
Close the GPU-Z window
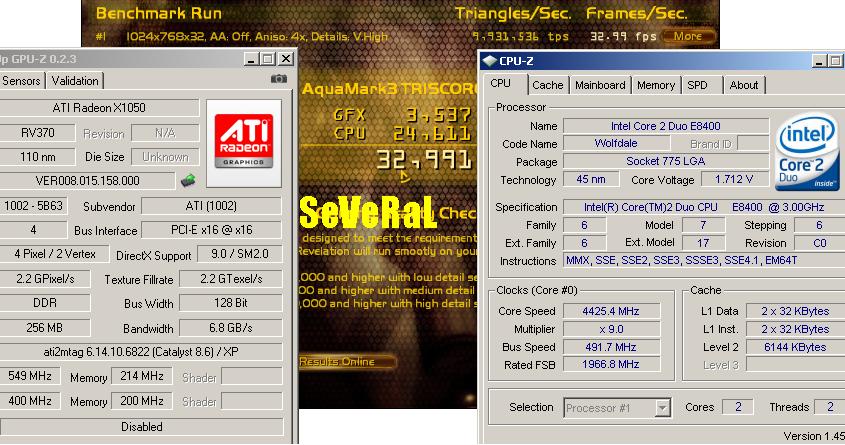coord(286,59)
